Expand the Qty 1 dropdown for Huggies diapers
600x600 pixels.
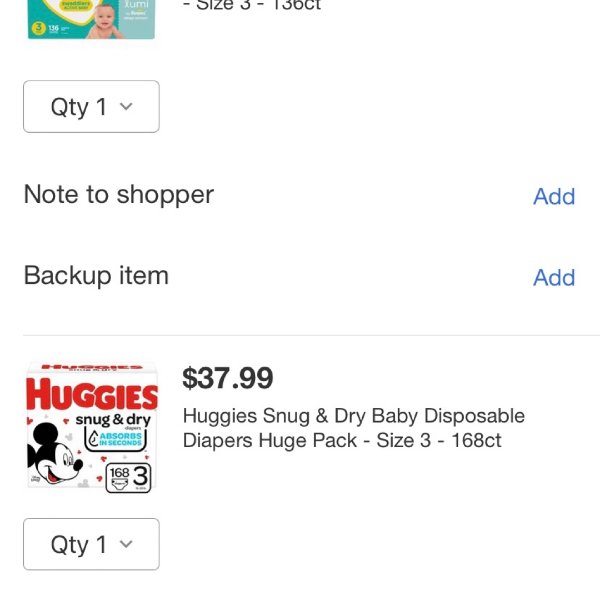[91, 544]
